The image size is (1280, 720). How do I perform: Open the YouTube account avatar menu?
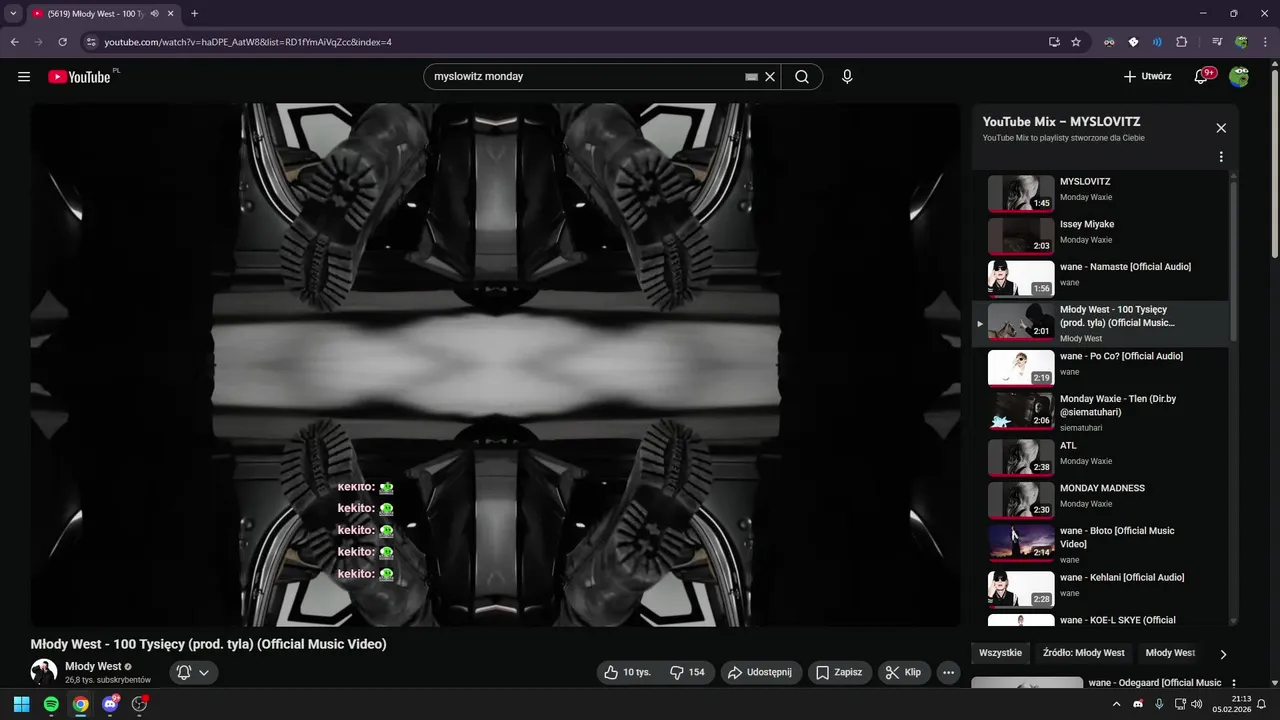pos(1239,77)
